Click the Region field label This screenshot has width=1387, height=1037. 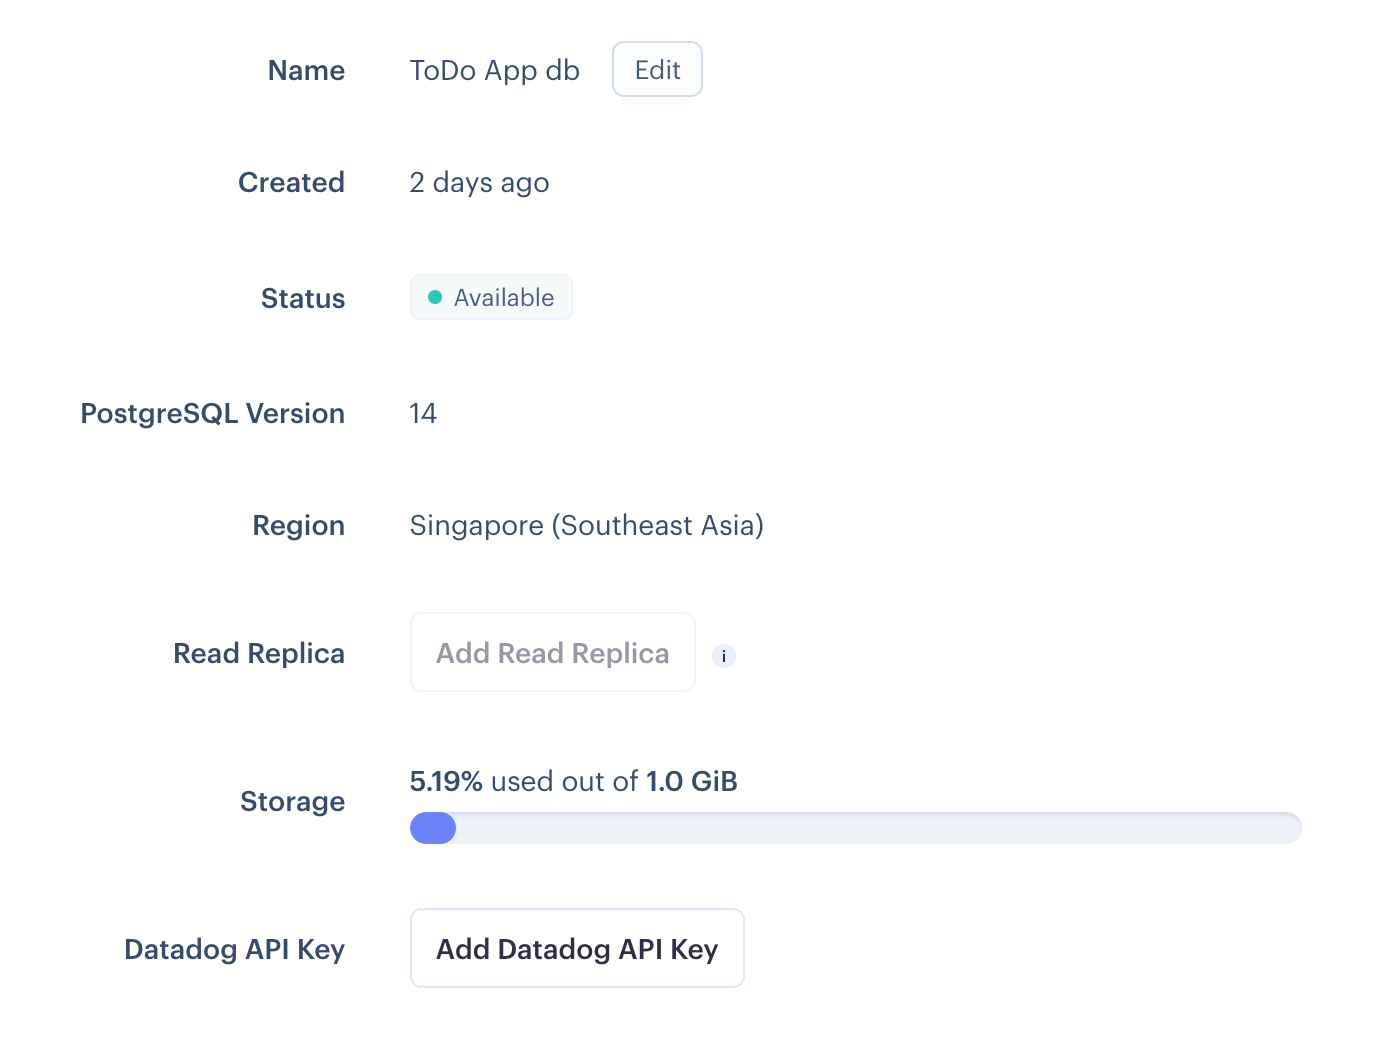tap(298, 526)
